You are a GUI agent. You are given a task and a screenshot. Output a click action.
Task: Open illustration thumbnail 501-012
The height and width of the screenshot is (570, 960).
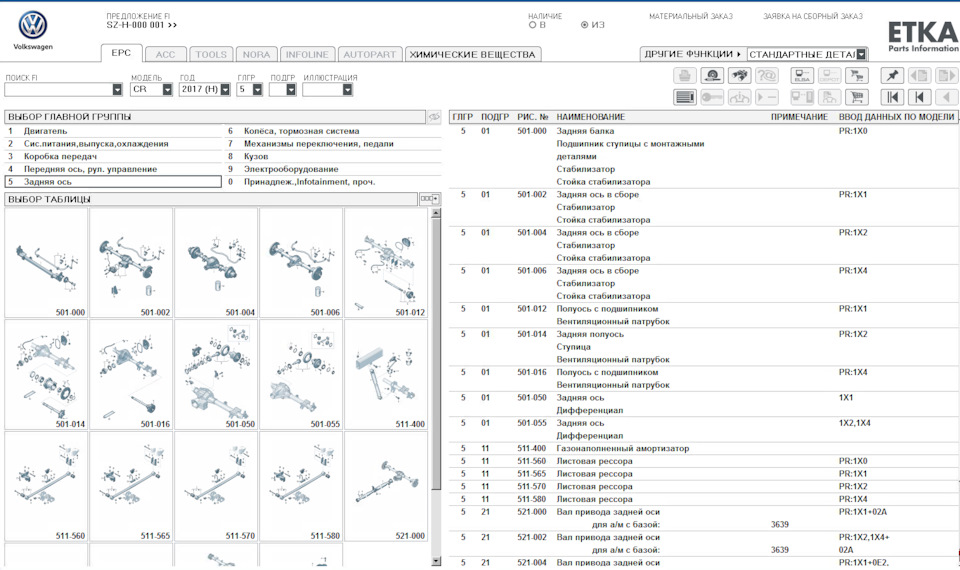pos(386,263)
